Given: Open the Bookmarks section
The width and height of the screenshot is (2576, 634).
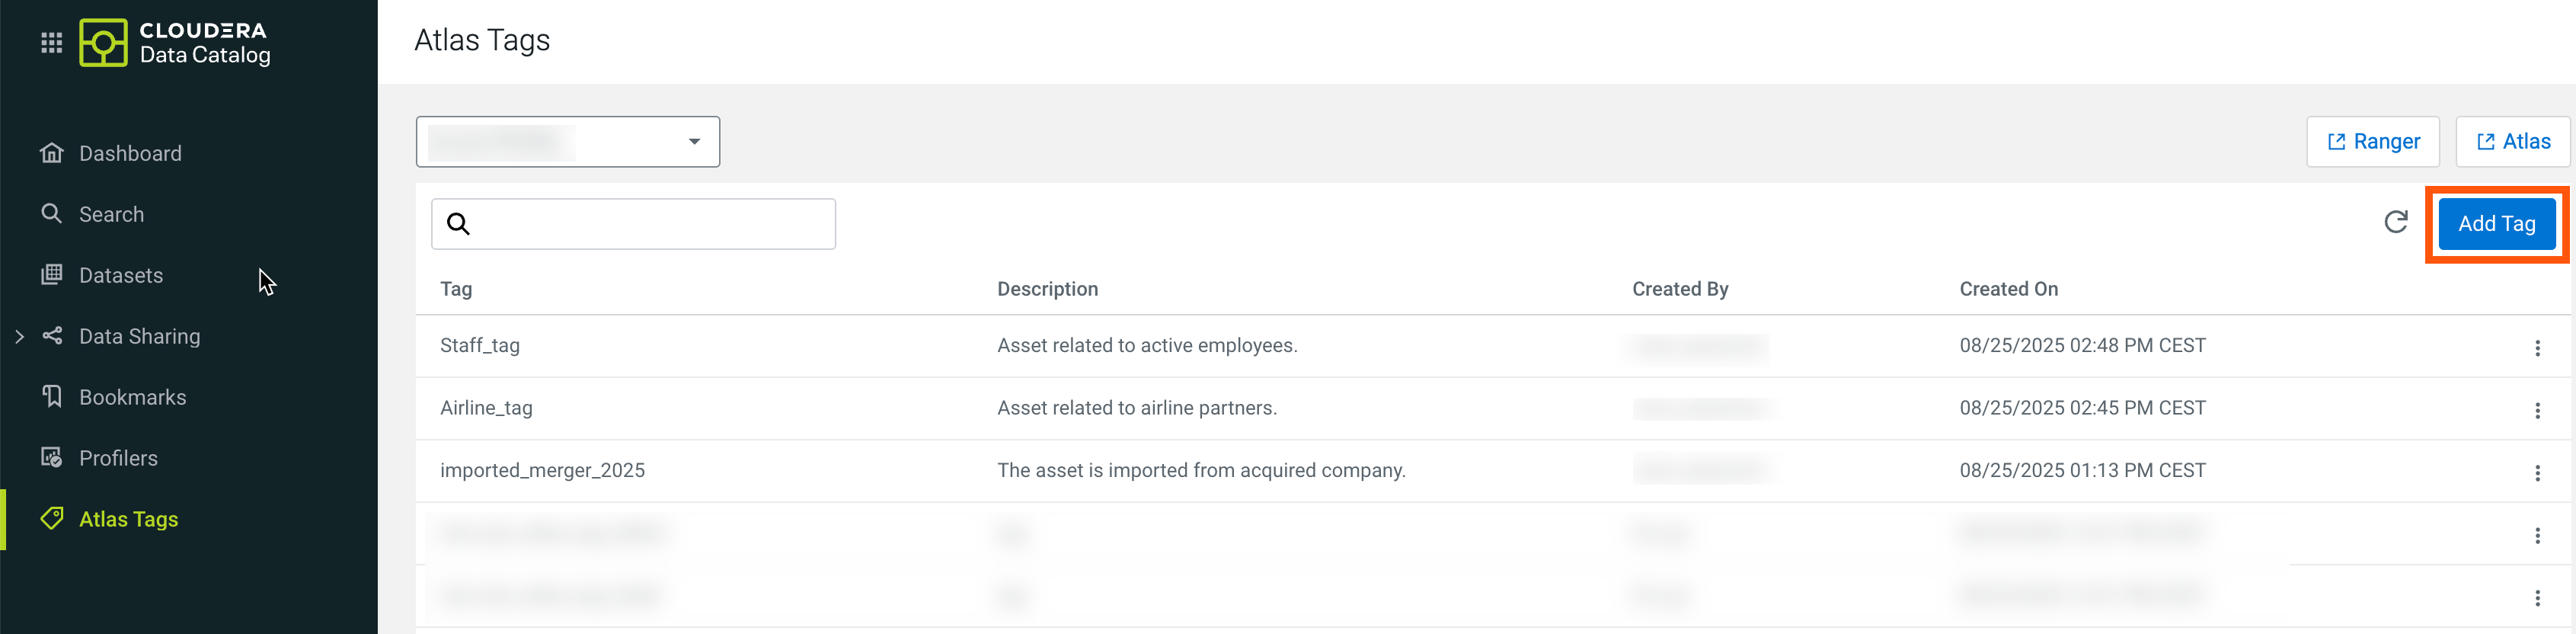Looking at the screenshot, I should tap(132, 398).
